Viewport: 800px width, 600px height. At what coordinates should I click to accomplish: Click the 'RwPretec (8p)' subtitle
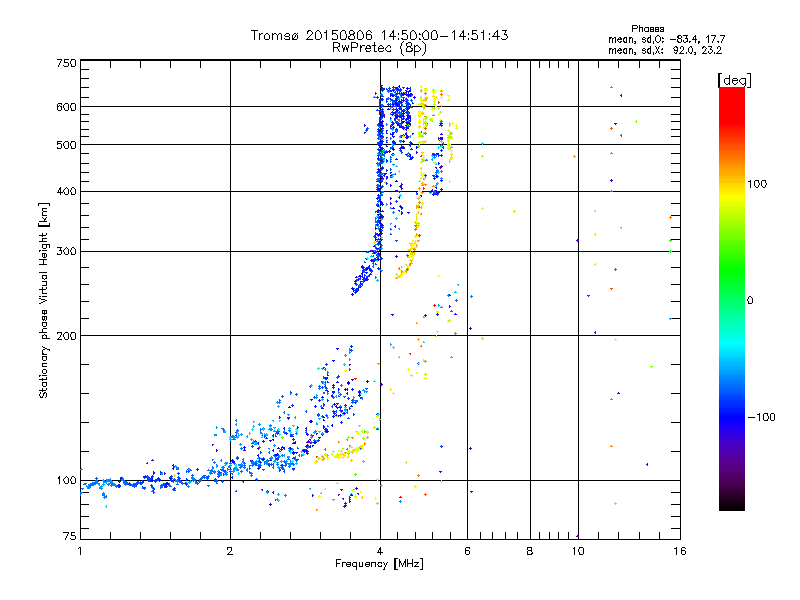[x=379, y=48]
